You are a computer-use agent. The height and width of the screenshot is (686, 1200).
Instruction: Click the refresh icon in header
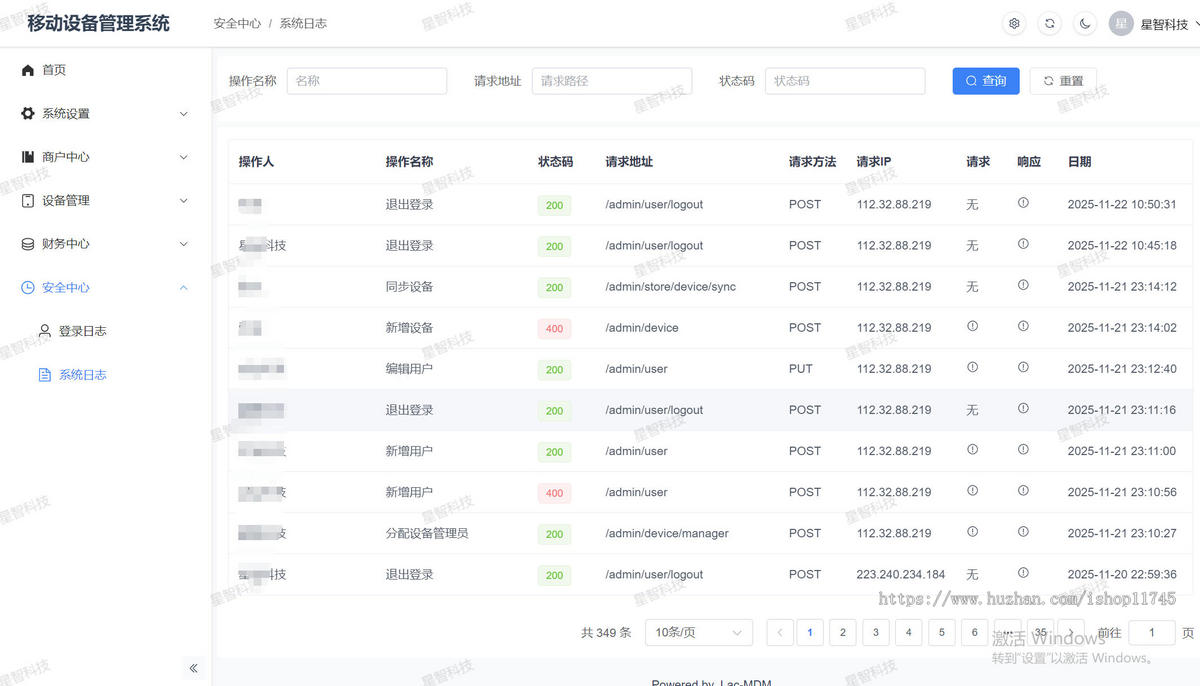1049,23
